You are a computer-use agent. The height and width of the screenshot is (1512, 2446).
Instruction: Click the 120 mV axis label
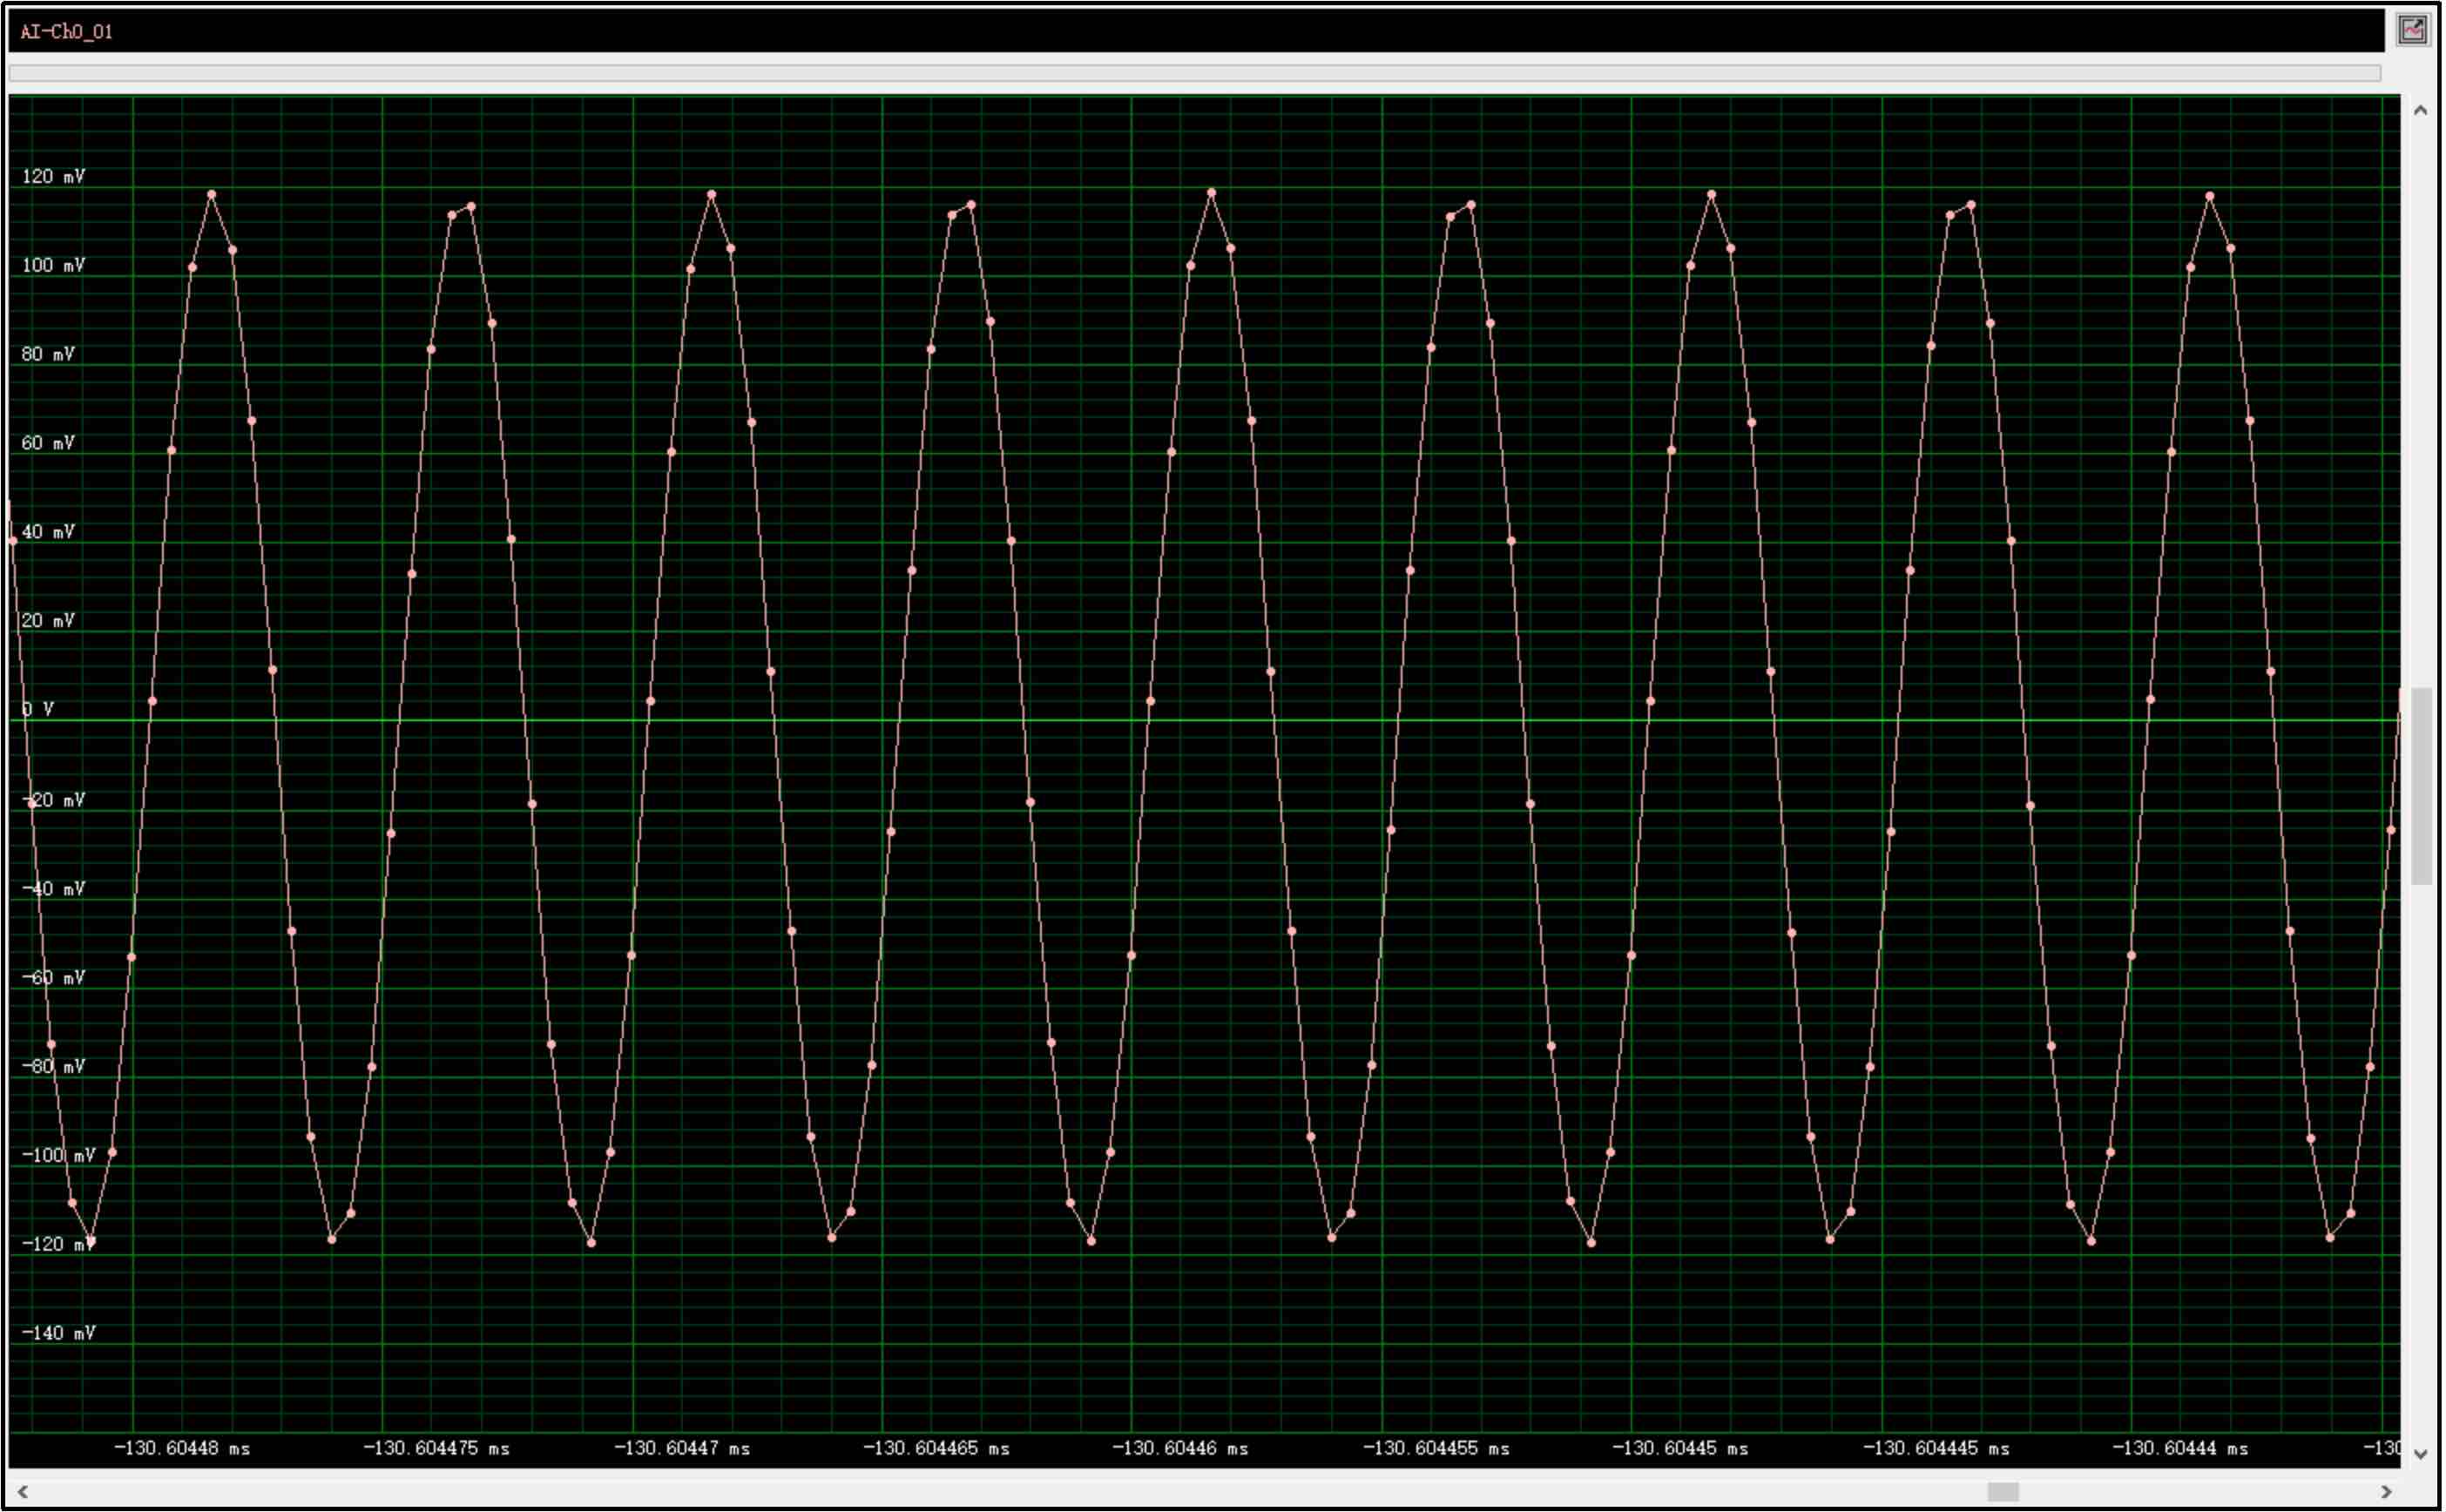[x=54, y=177]
